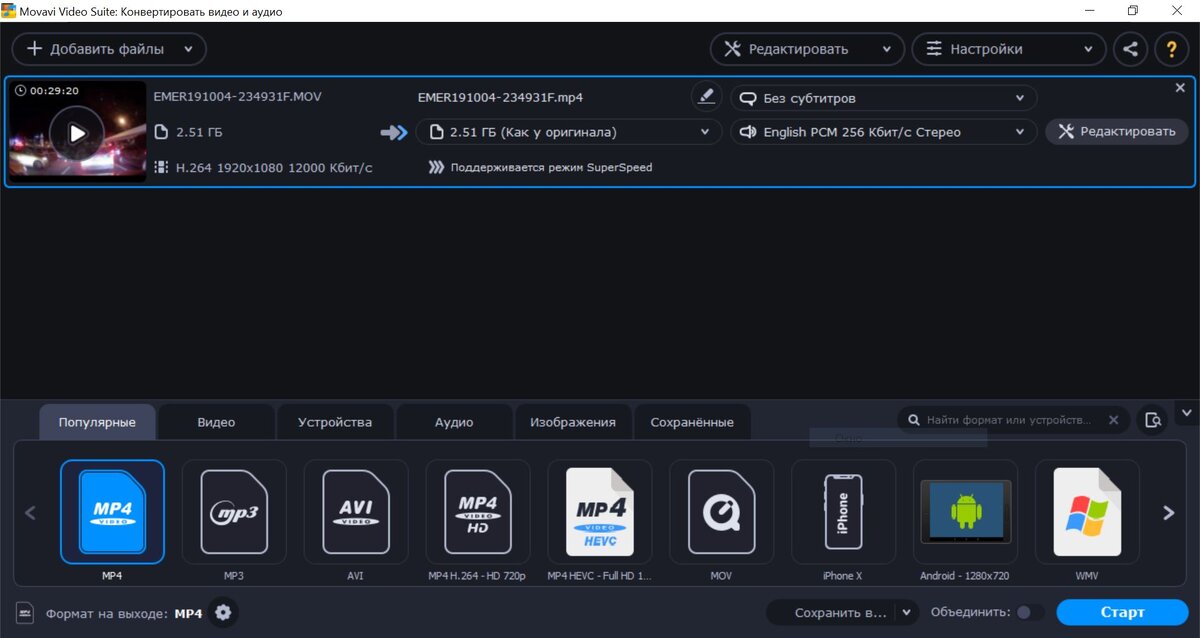Open the English PCM audio track dropdown
This screenshot has width=1200, height=638.
tap(884, 132)
